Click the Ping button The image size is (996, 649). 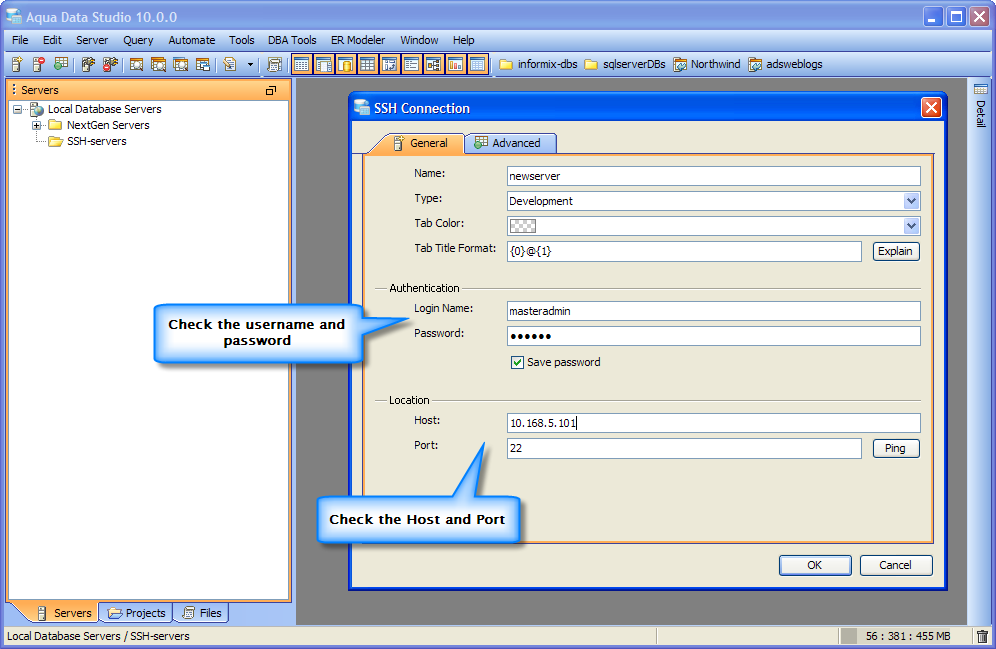896,448
